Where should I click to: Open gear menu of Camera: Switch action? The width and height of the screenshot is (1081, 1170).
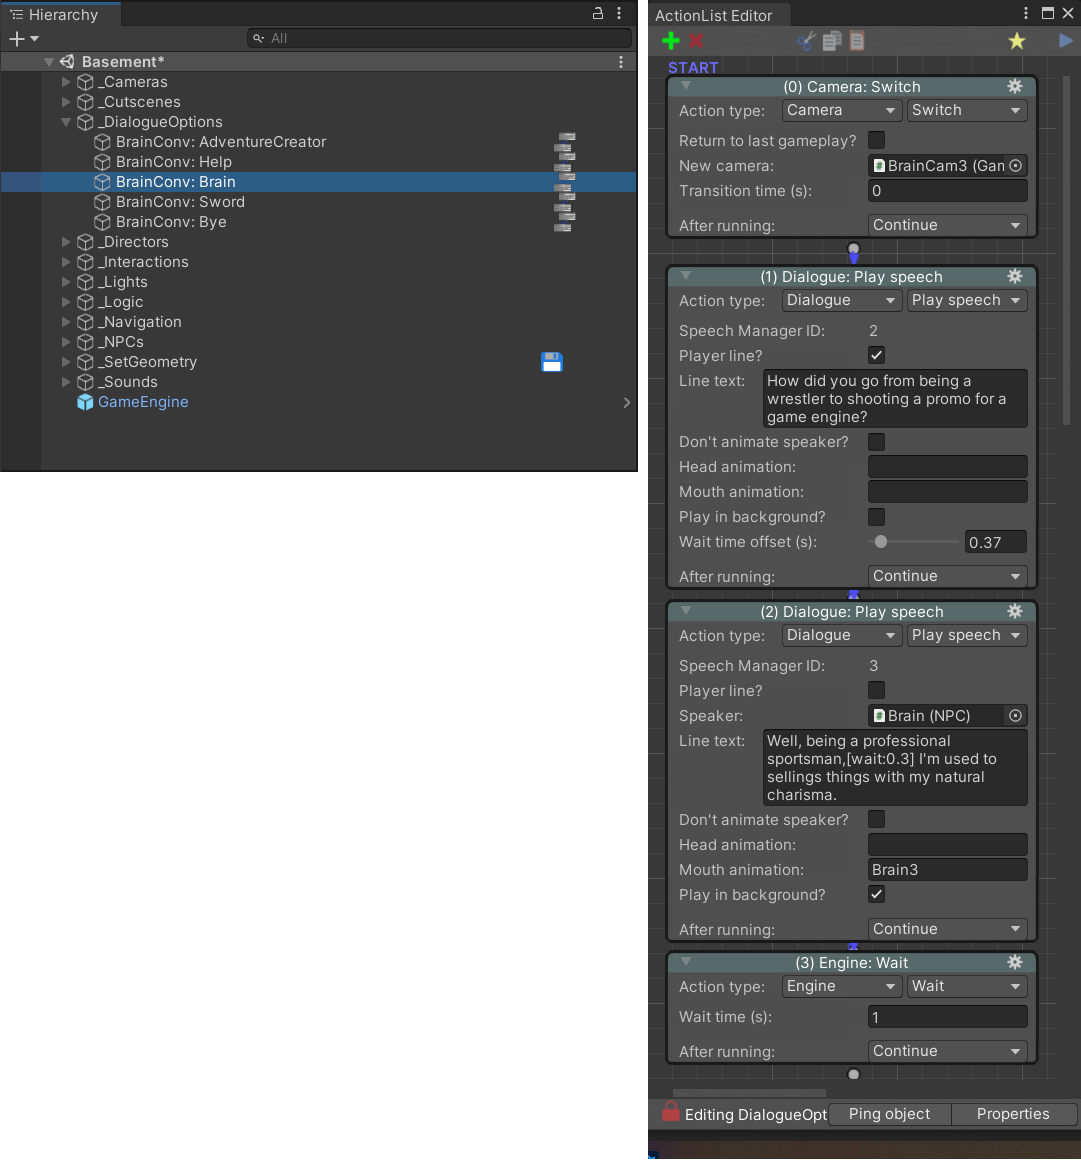pyautogui.click(x=1015, y=86)
